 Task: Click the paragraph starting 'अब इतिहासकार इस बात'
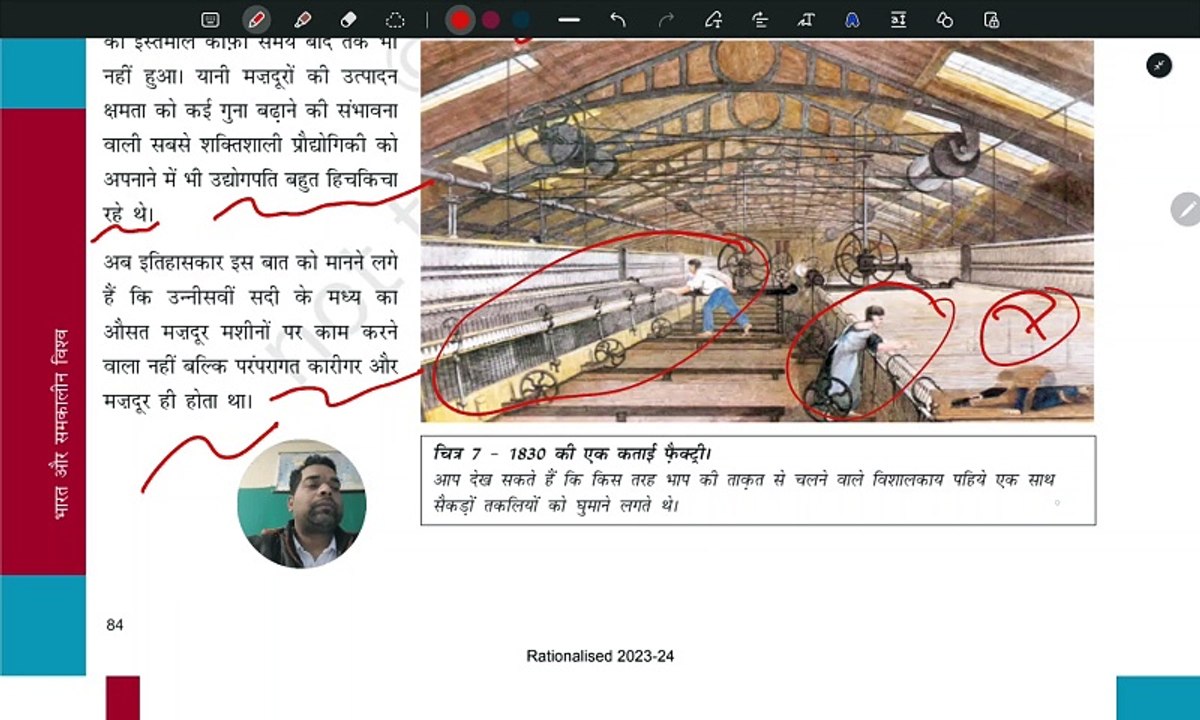[x=251, y=332]
